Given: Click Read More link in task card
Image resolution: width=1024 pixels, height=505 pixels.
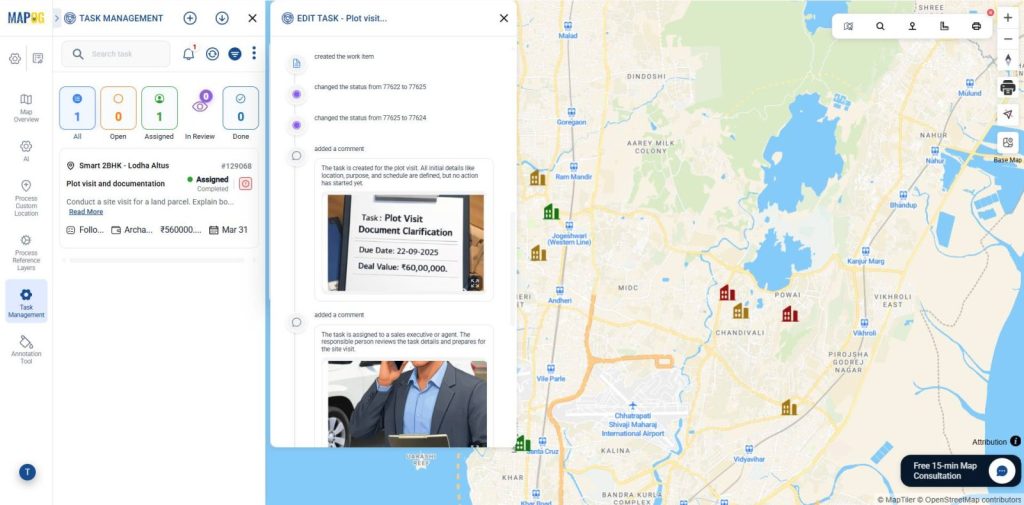Looking at the screenshot, I should click(86, 212).
